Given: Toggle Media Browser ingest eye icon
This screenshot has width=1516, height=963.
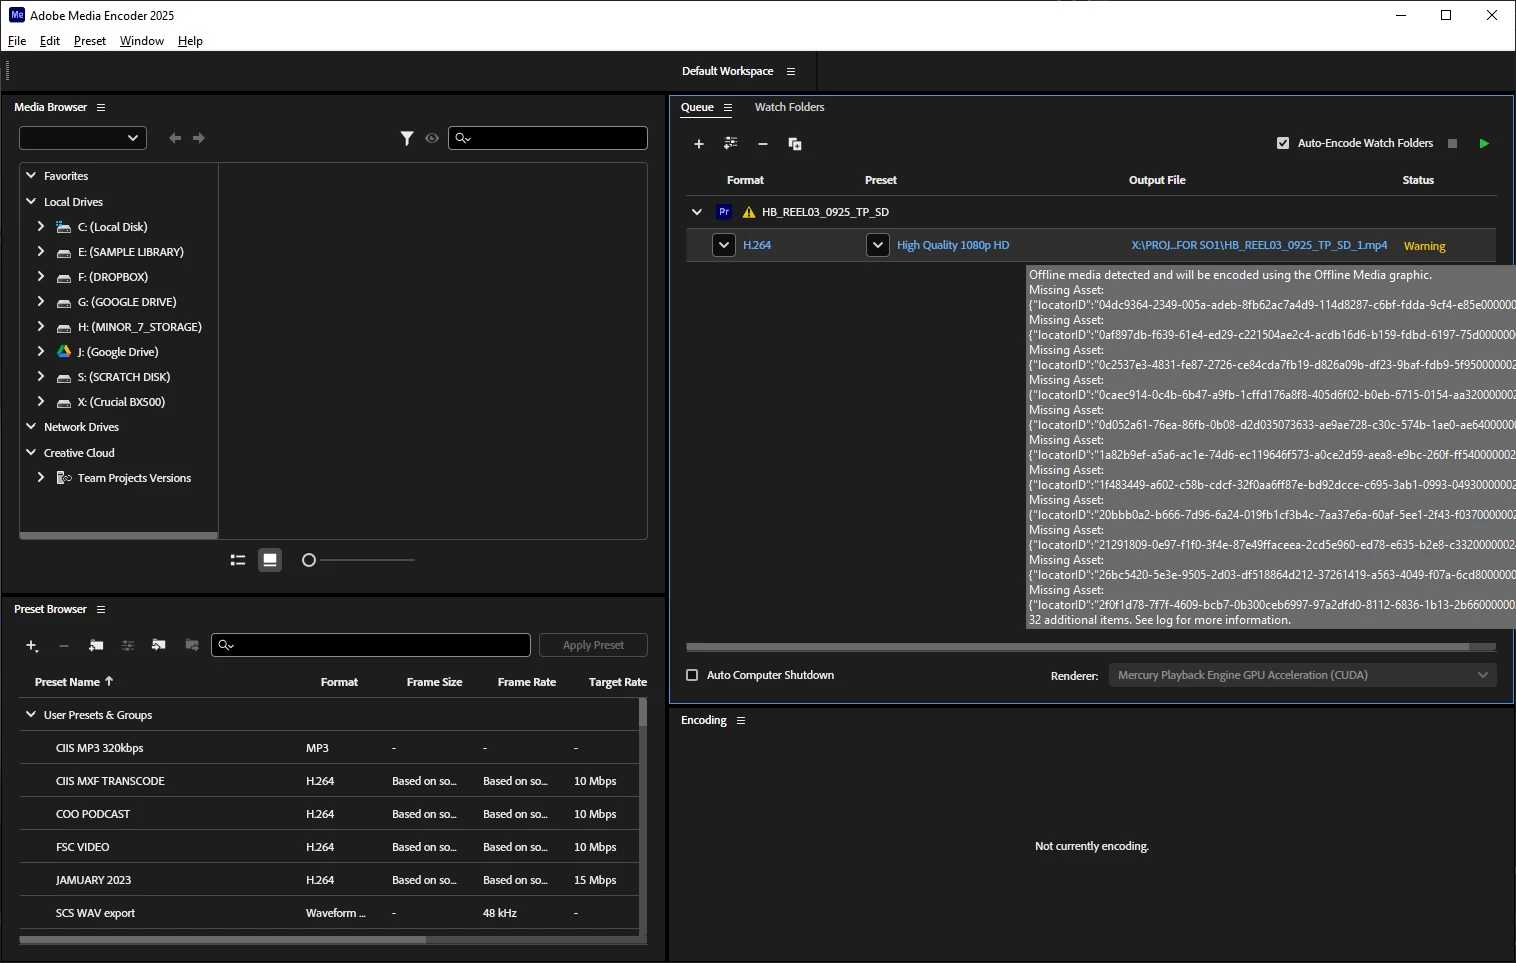Looking at the screenshot, I should point(432,138).
